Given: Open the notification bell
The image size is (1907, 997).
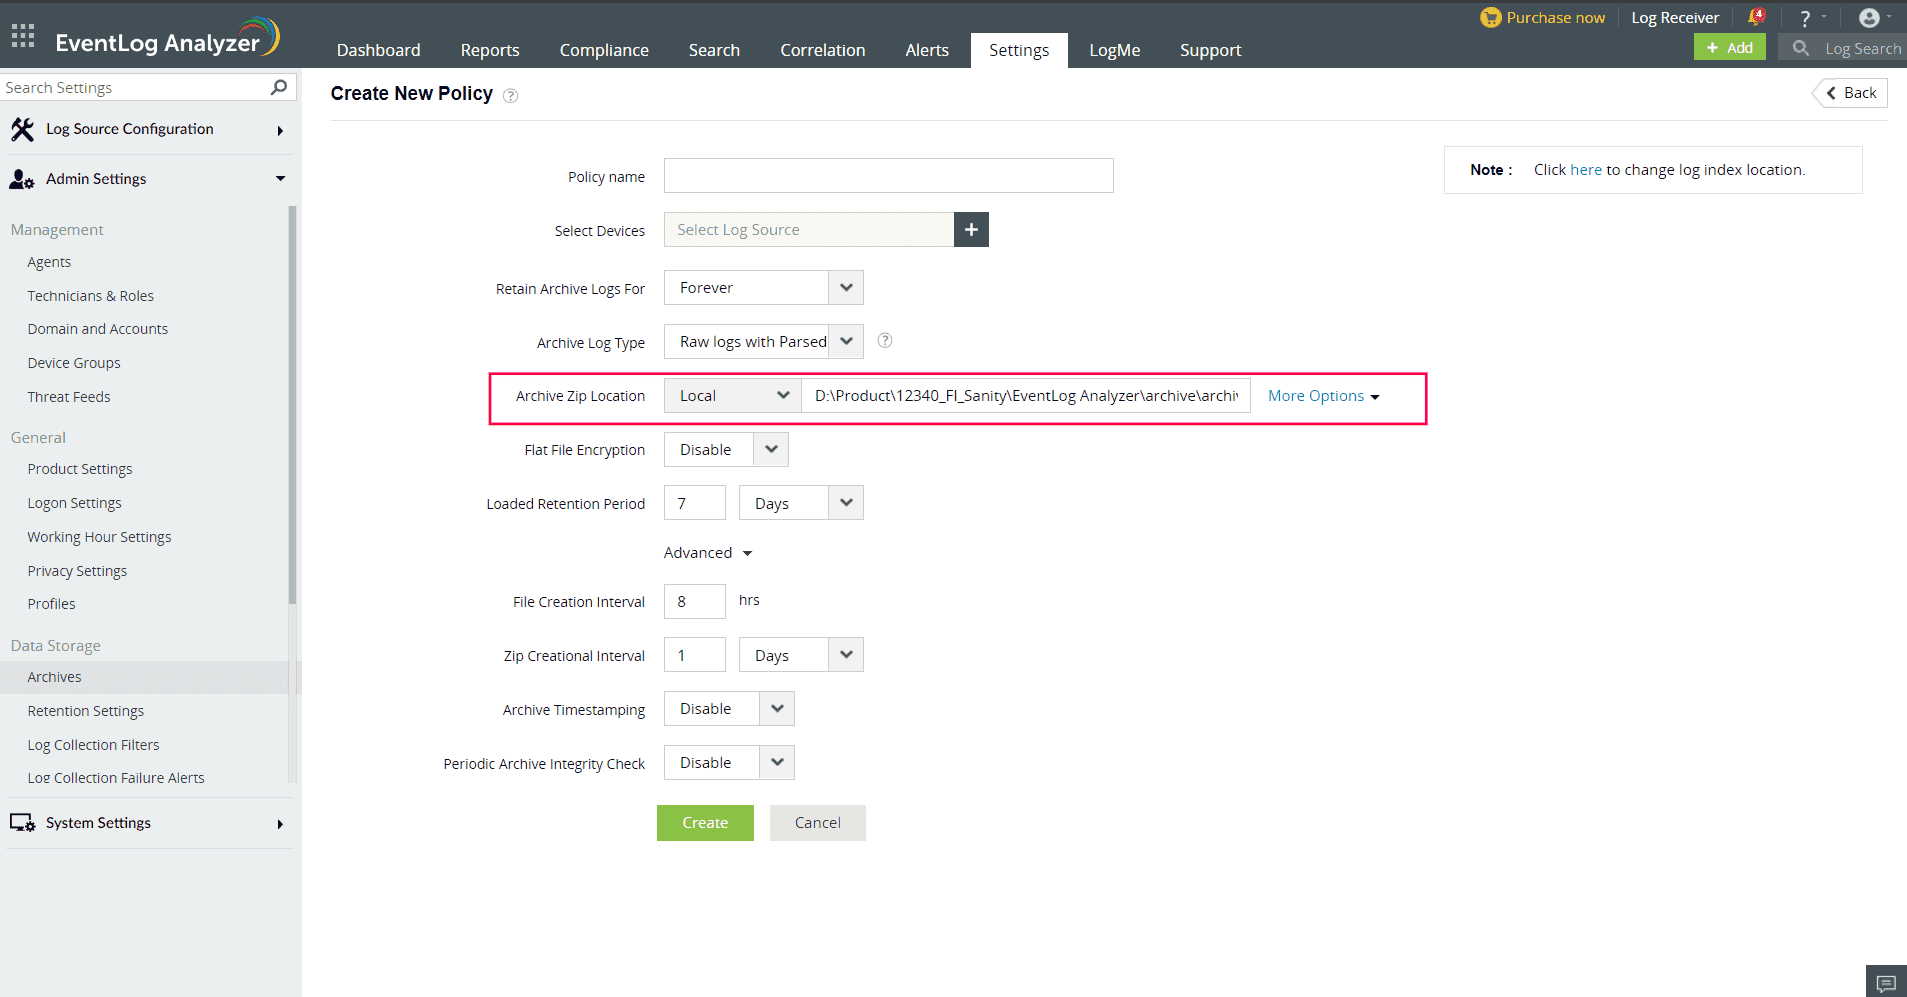Looking at the screenshot, I should (1757, 16).
